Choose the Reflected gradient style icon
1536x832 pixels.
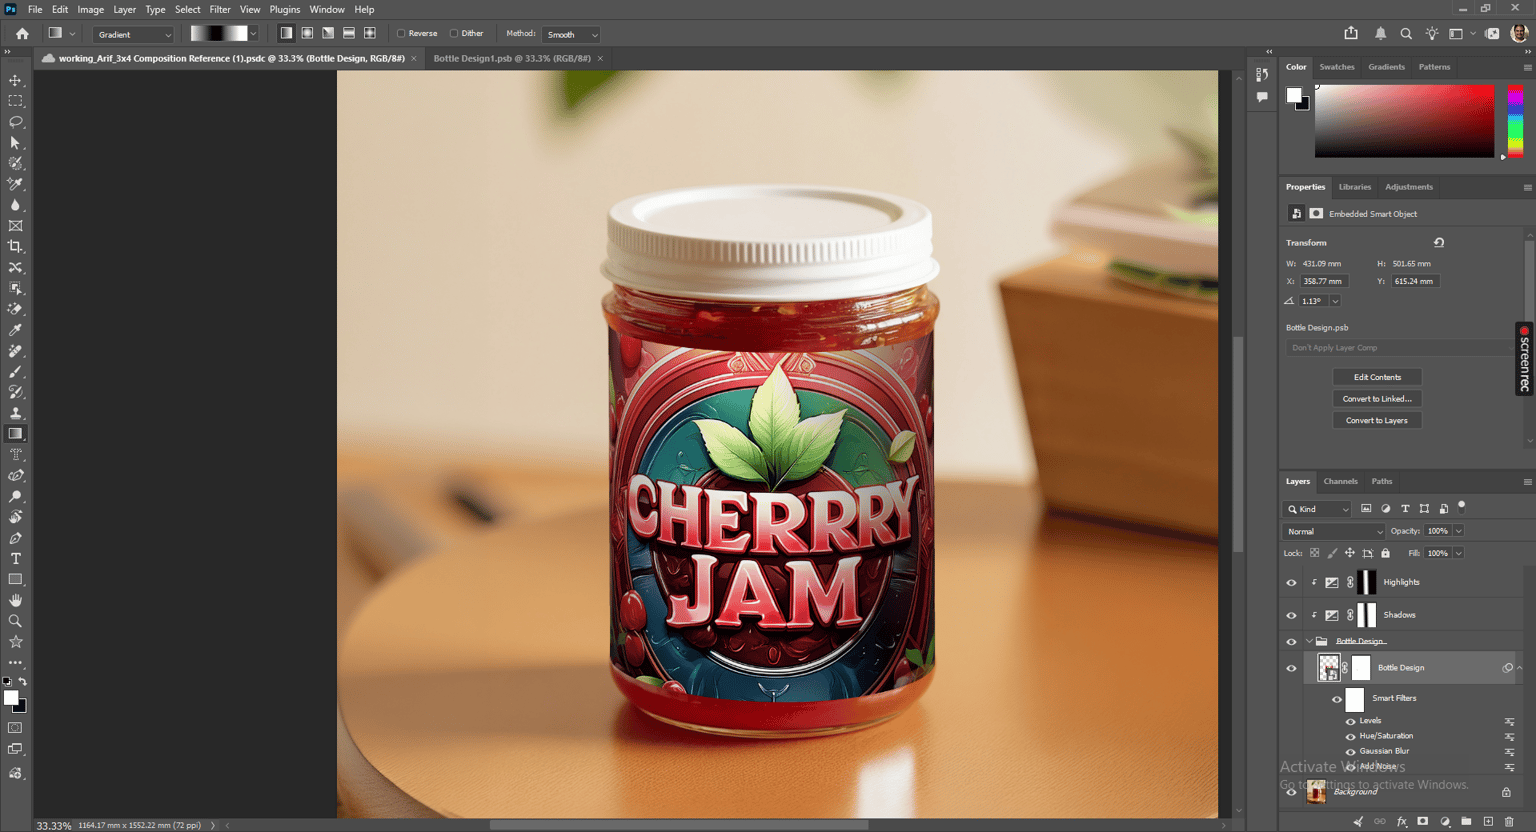pyautogui.click(x=349, y=33)
